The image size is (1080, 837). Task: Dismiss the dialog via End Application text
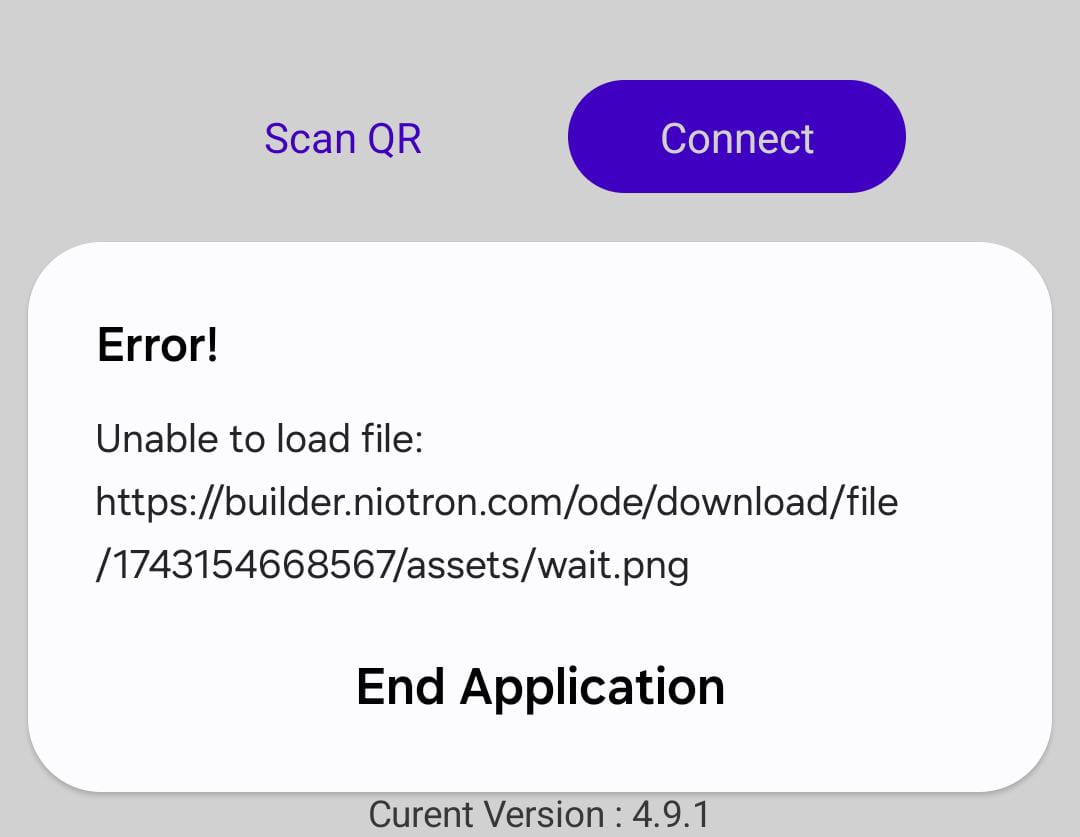click(540, 687)
